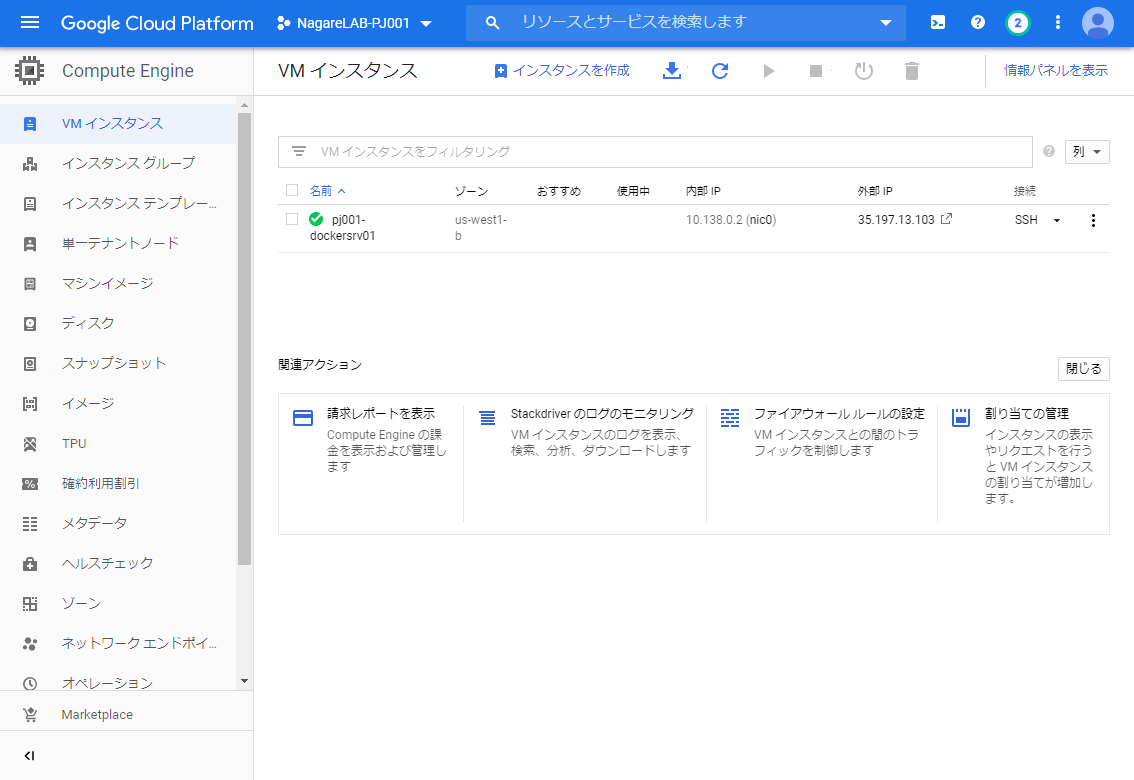The image size is (1134, 780).
Task: Open インスタンス テンプレート sidebar item
Action: point(118,204)
